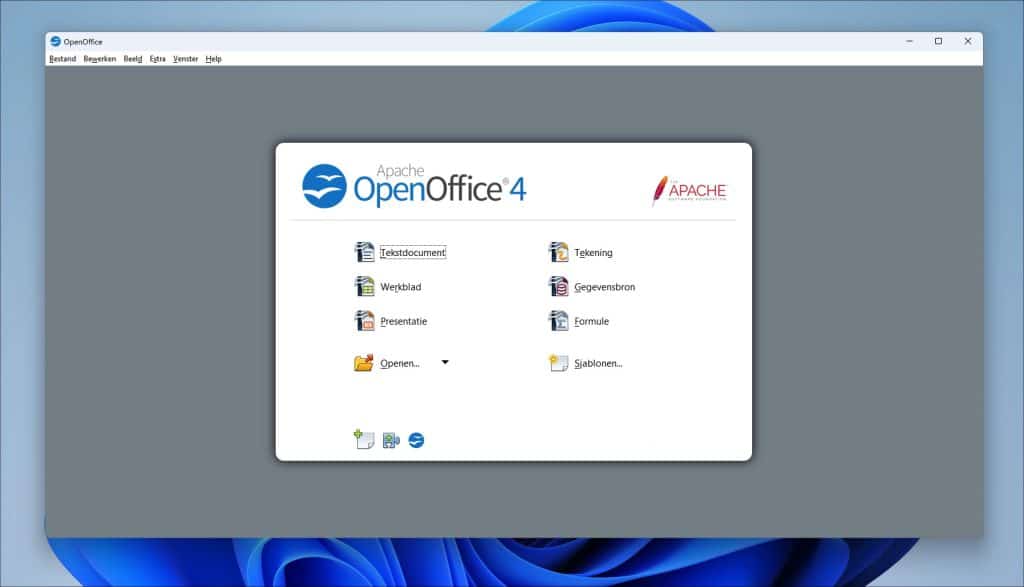Open a new Tekening via its icon

click(558, 253)
